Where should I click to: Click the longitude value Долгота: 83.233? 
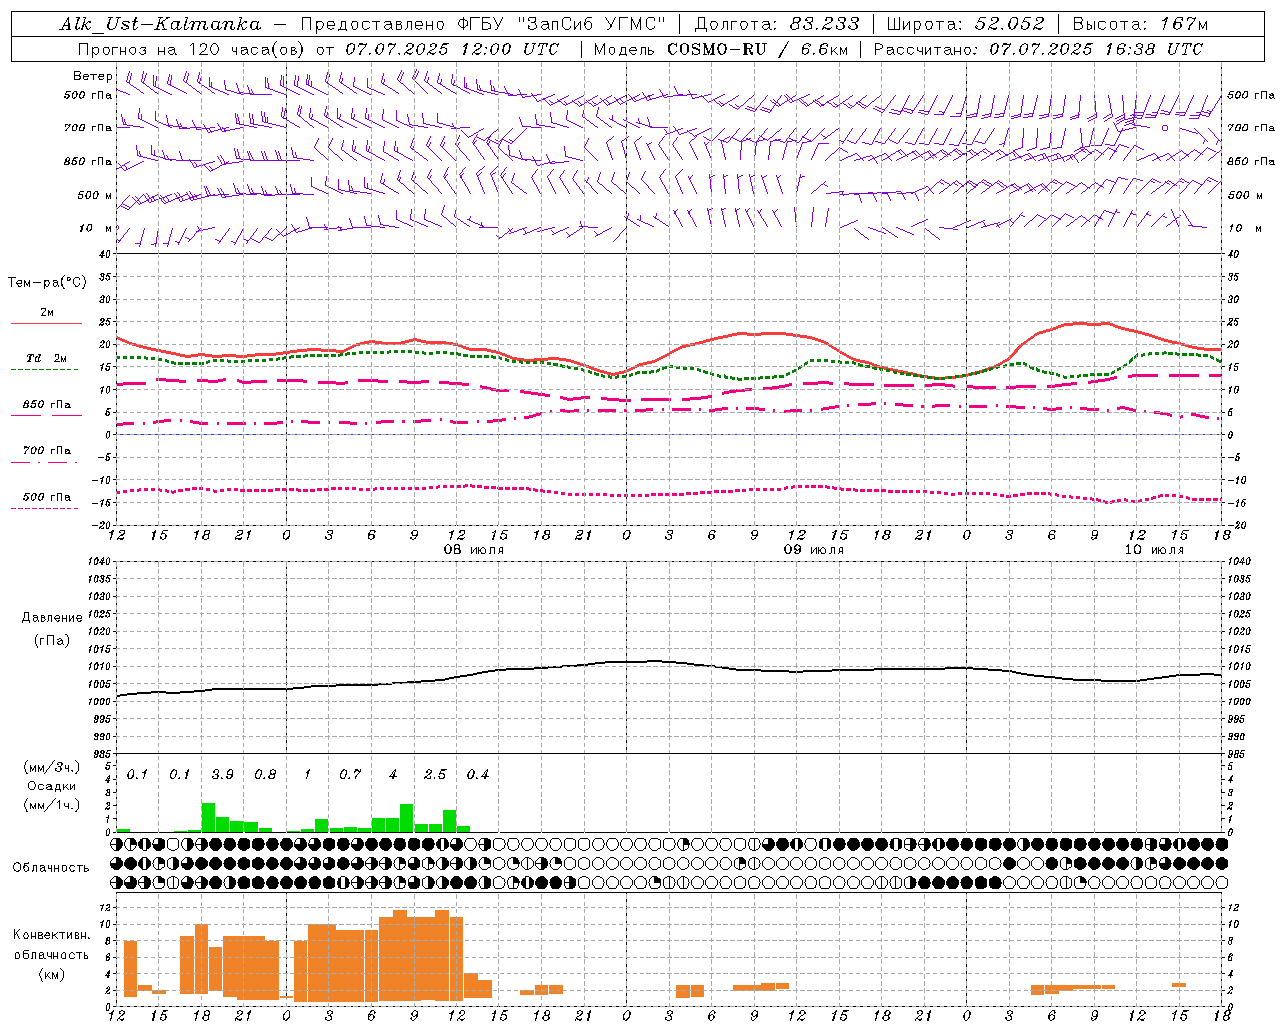776,24
